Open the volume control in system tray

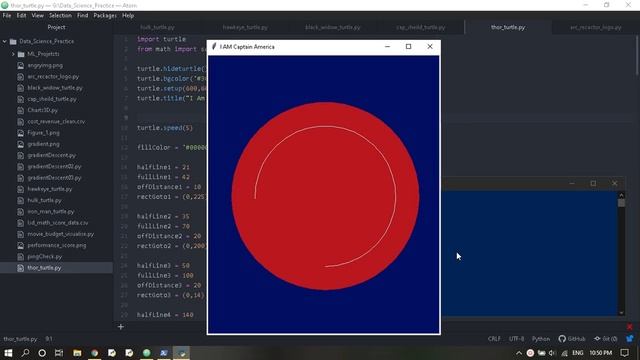[x=552, y=353]
